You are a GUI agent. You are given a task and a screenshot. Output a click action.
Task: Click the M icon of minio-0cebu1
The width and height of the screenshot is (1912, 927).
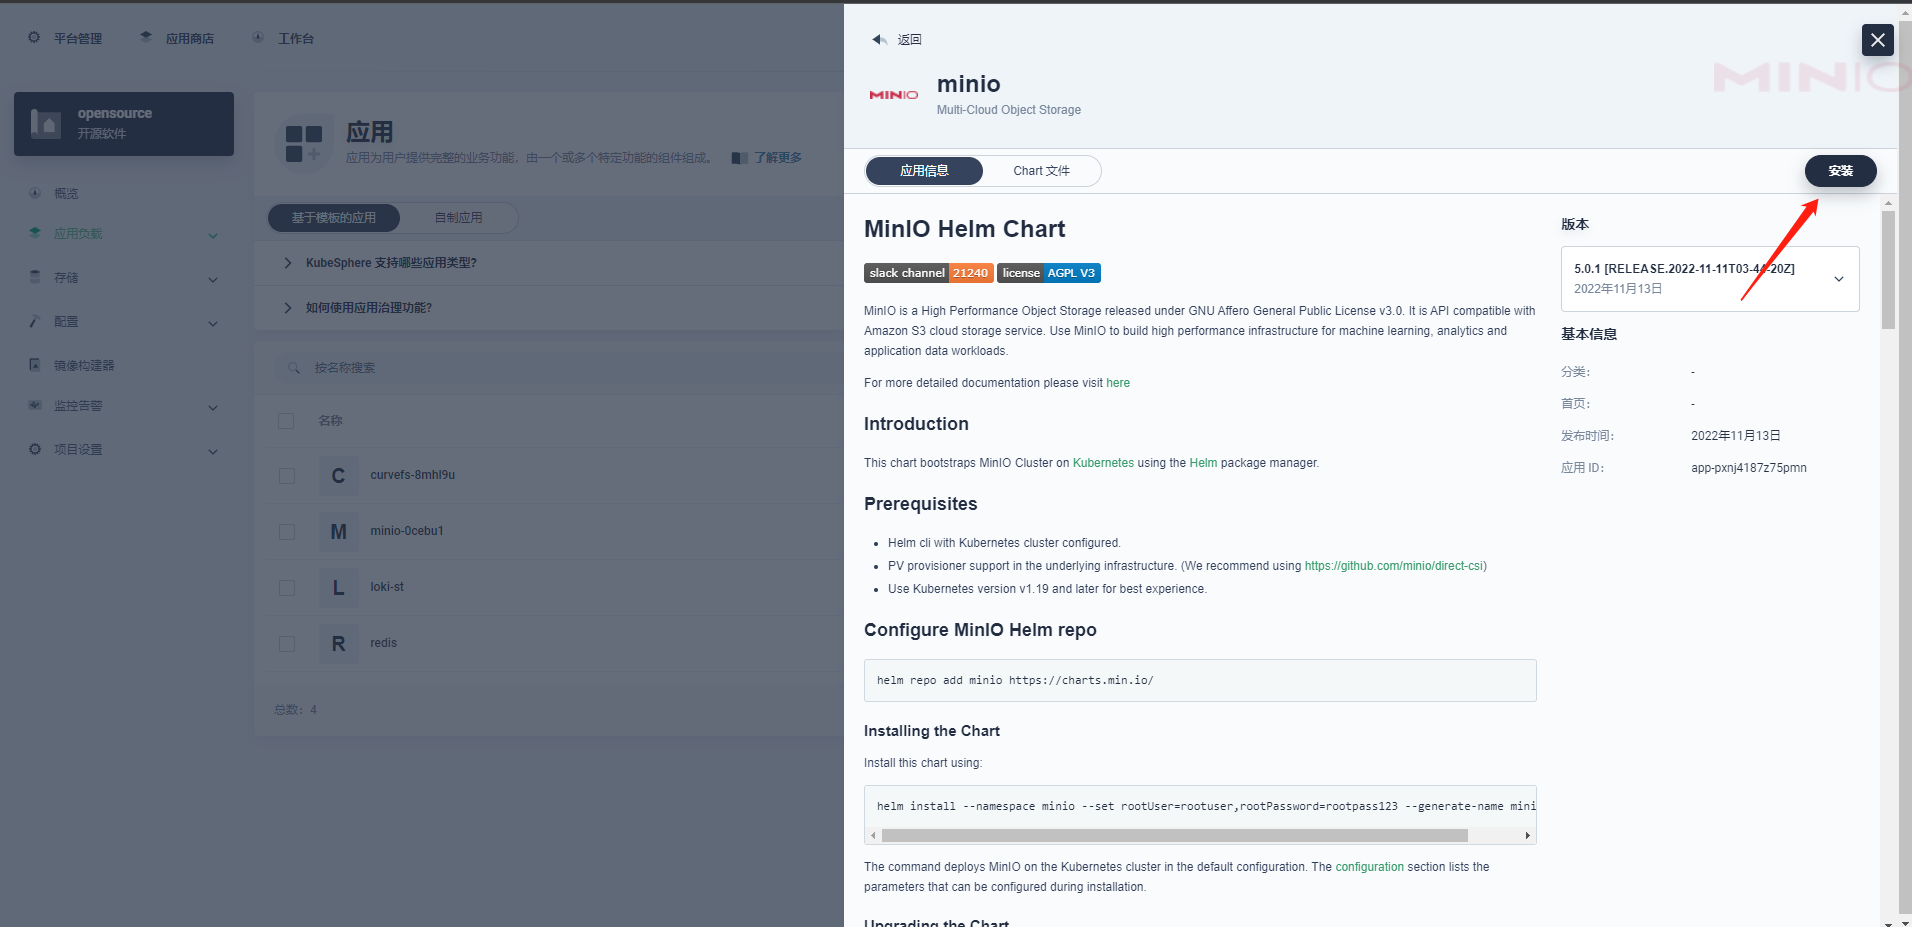pos(338,532)
